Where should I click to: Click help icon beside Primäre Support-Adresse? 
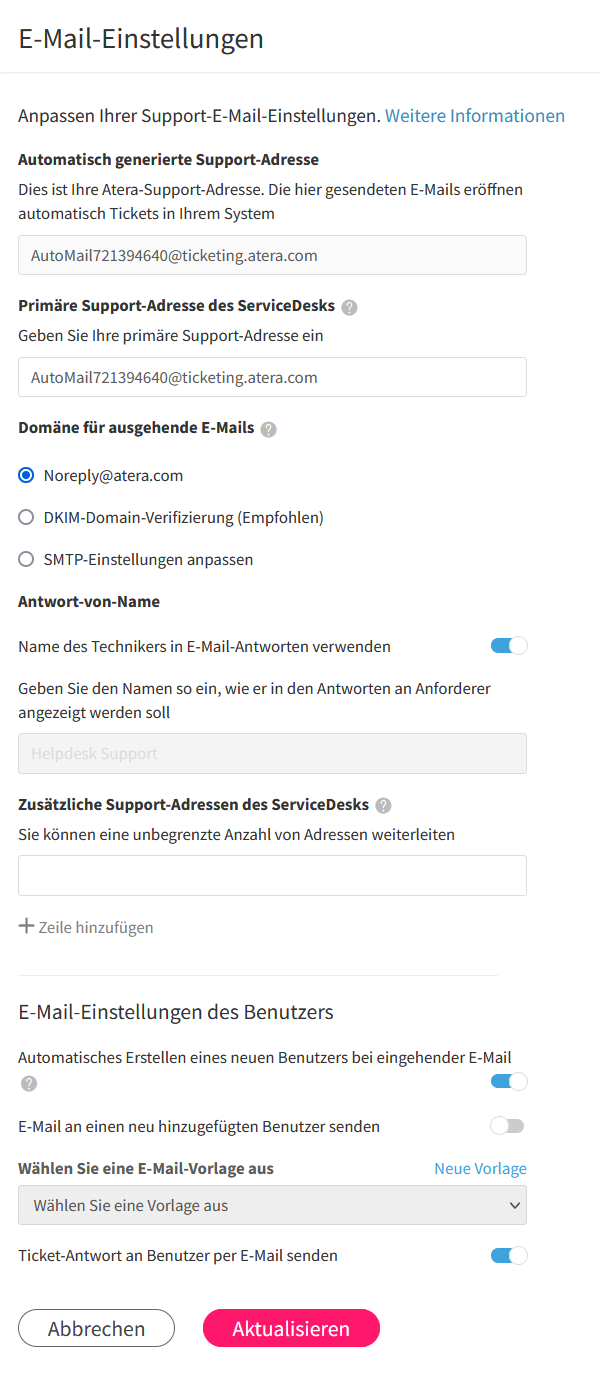click(349, 307)
